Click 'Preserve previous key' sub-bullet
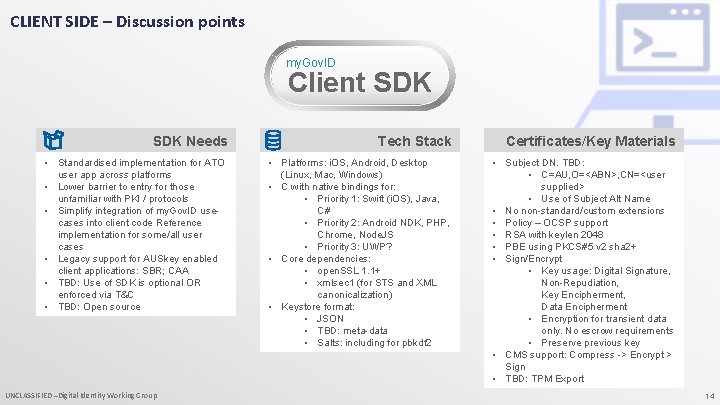This screenshot has height=405, width=720. [x=591, y=343]
